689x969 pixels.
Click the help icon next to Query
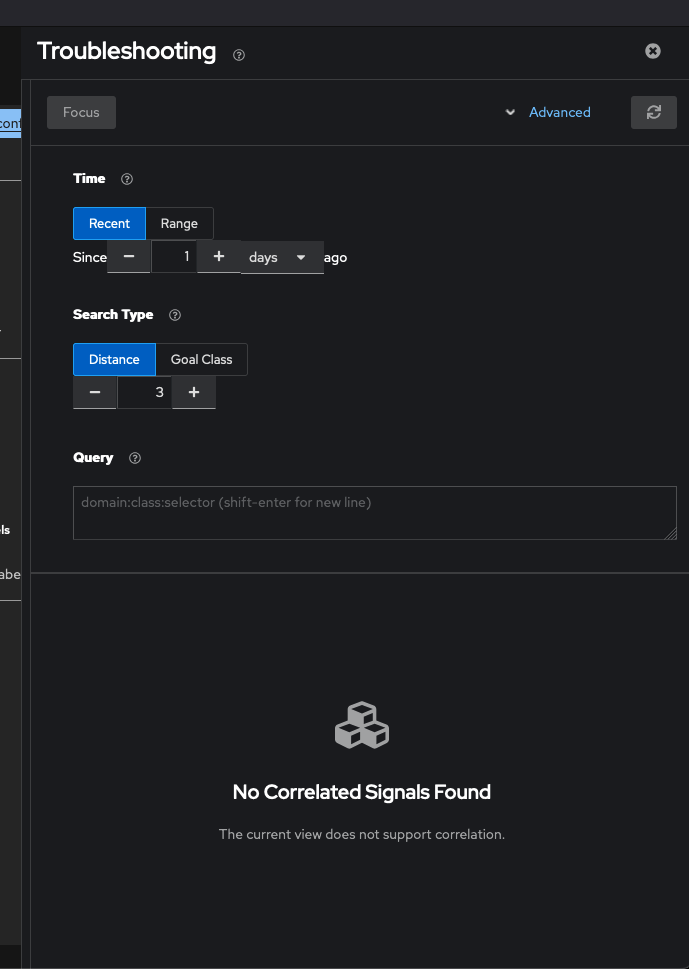[x=135, y=458]
